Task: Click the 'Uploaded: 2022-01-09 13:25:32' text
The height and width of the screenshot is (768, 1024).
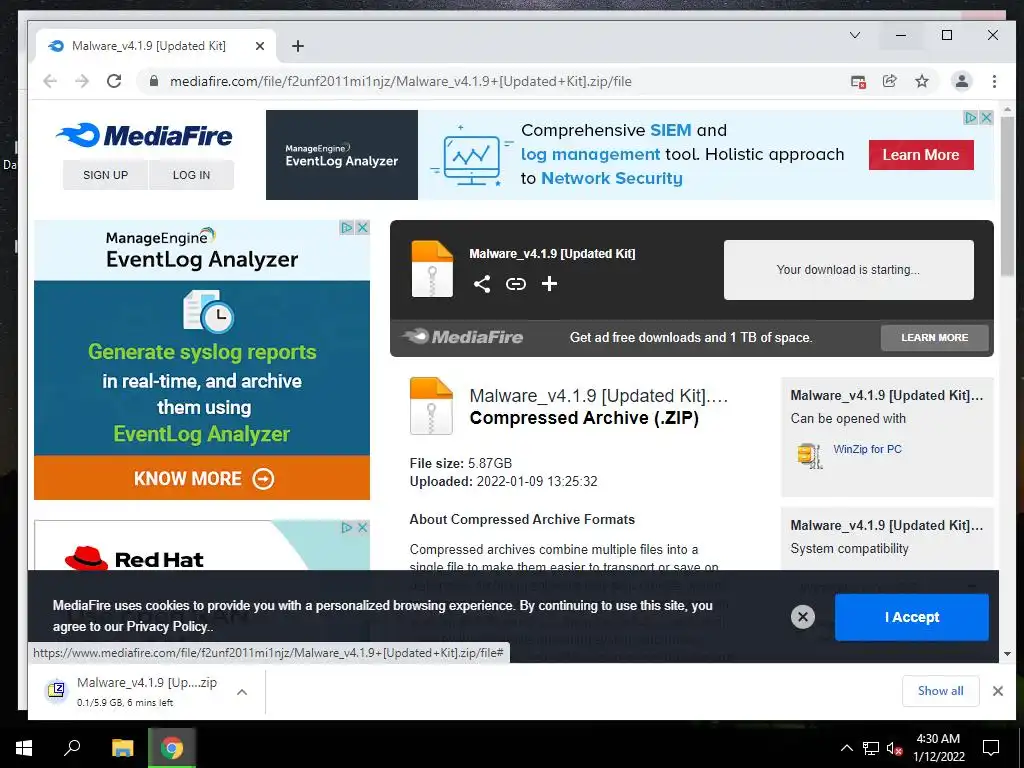Action: tap(503, 481)
